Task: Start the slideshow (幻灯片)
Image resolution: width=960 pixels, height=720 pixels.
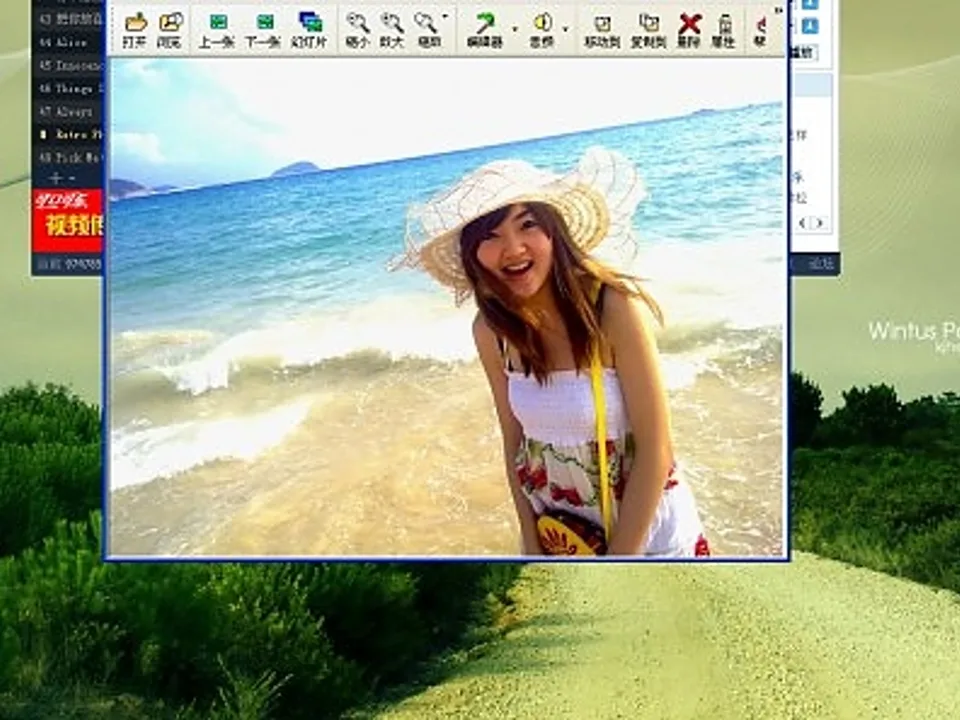Action: (311, 28)
